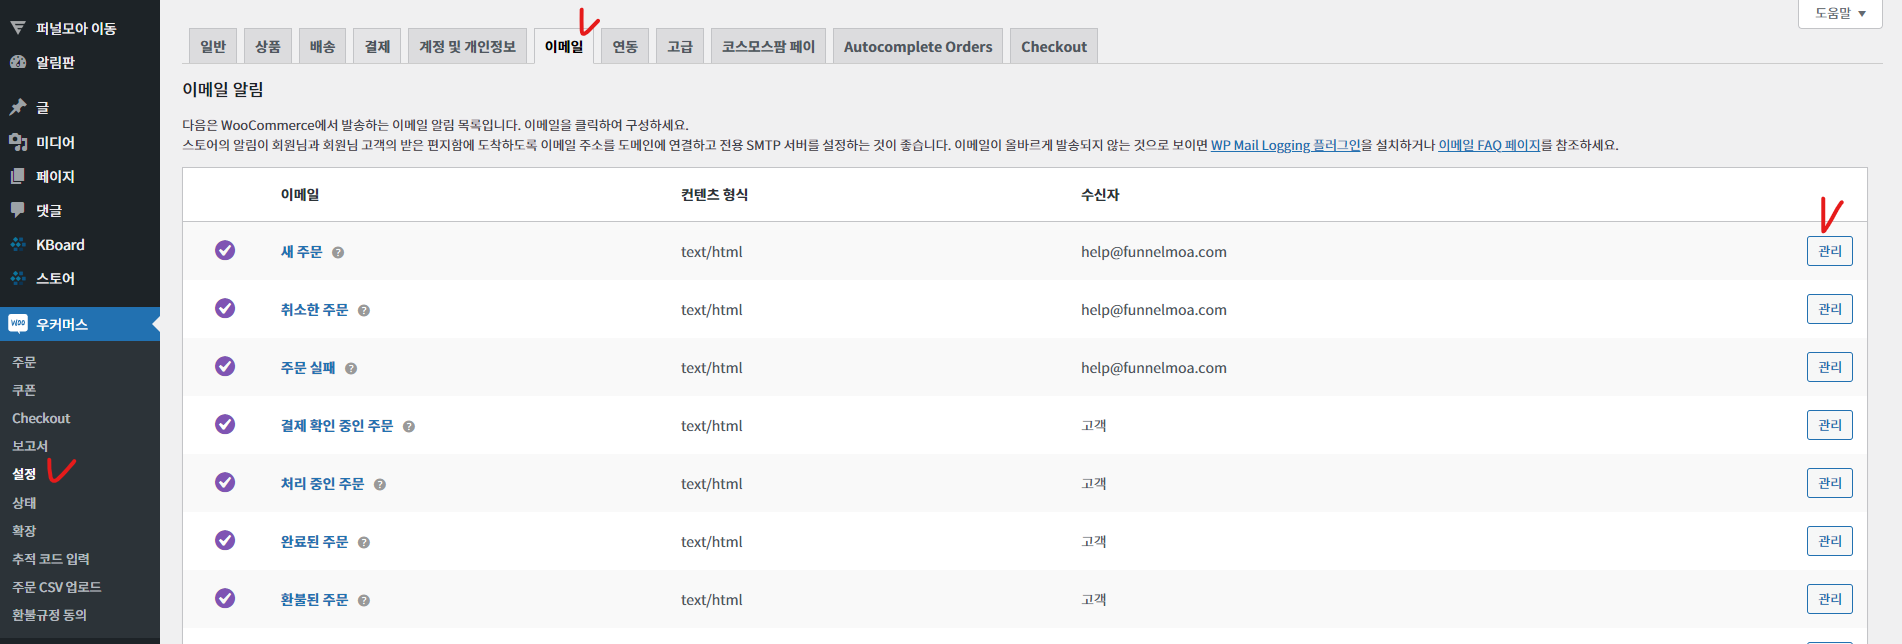Viewport: 1902px width, 644px height.
Task: Click the 스토어 sidebar icon
Action: (18, 278)
